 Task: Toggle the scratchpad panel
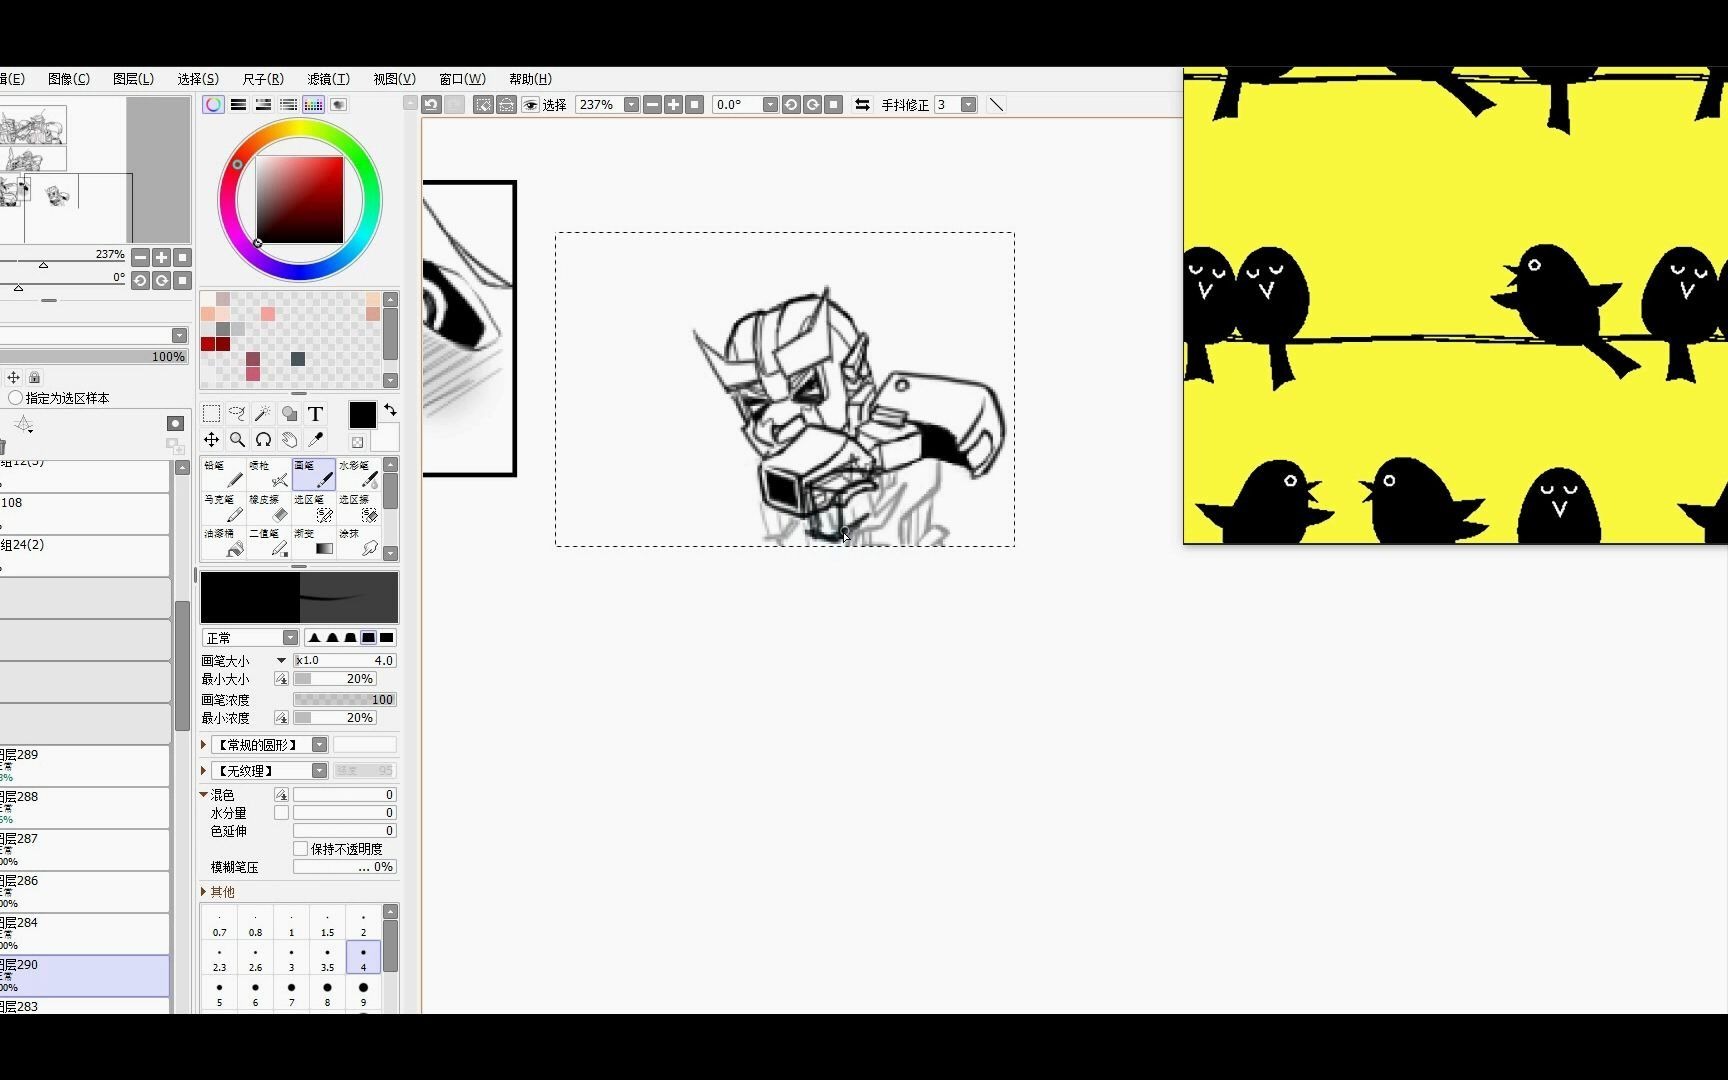[338, 104]
